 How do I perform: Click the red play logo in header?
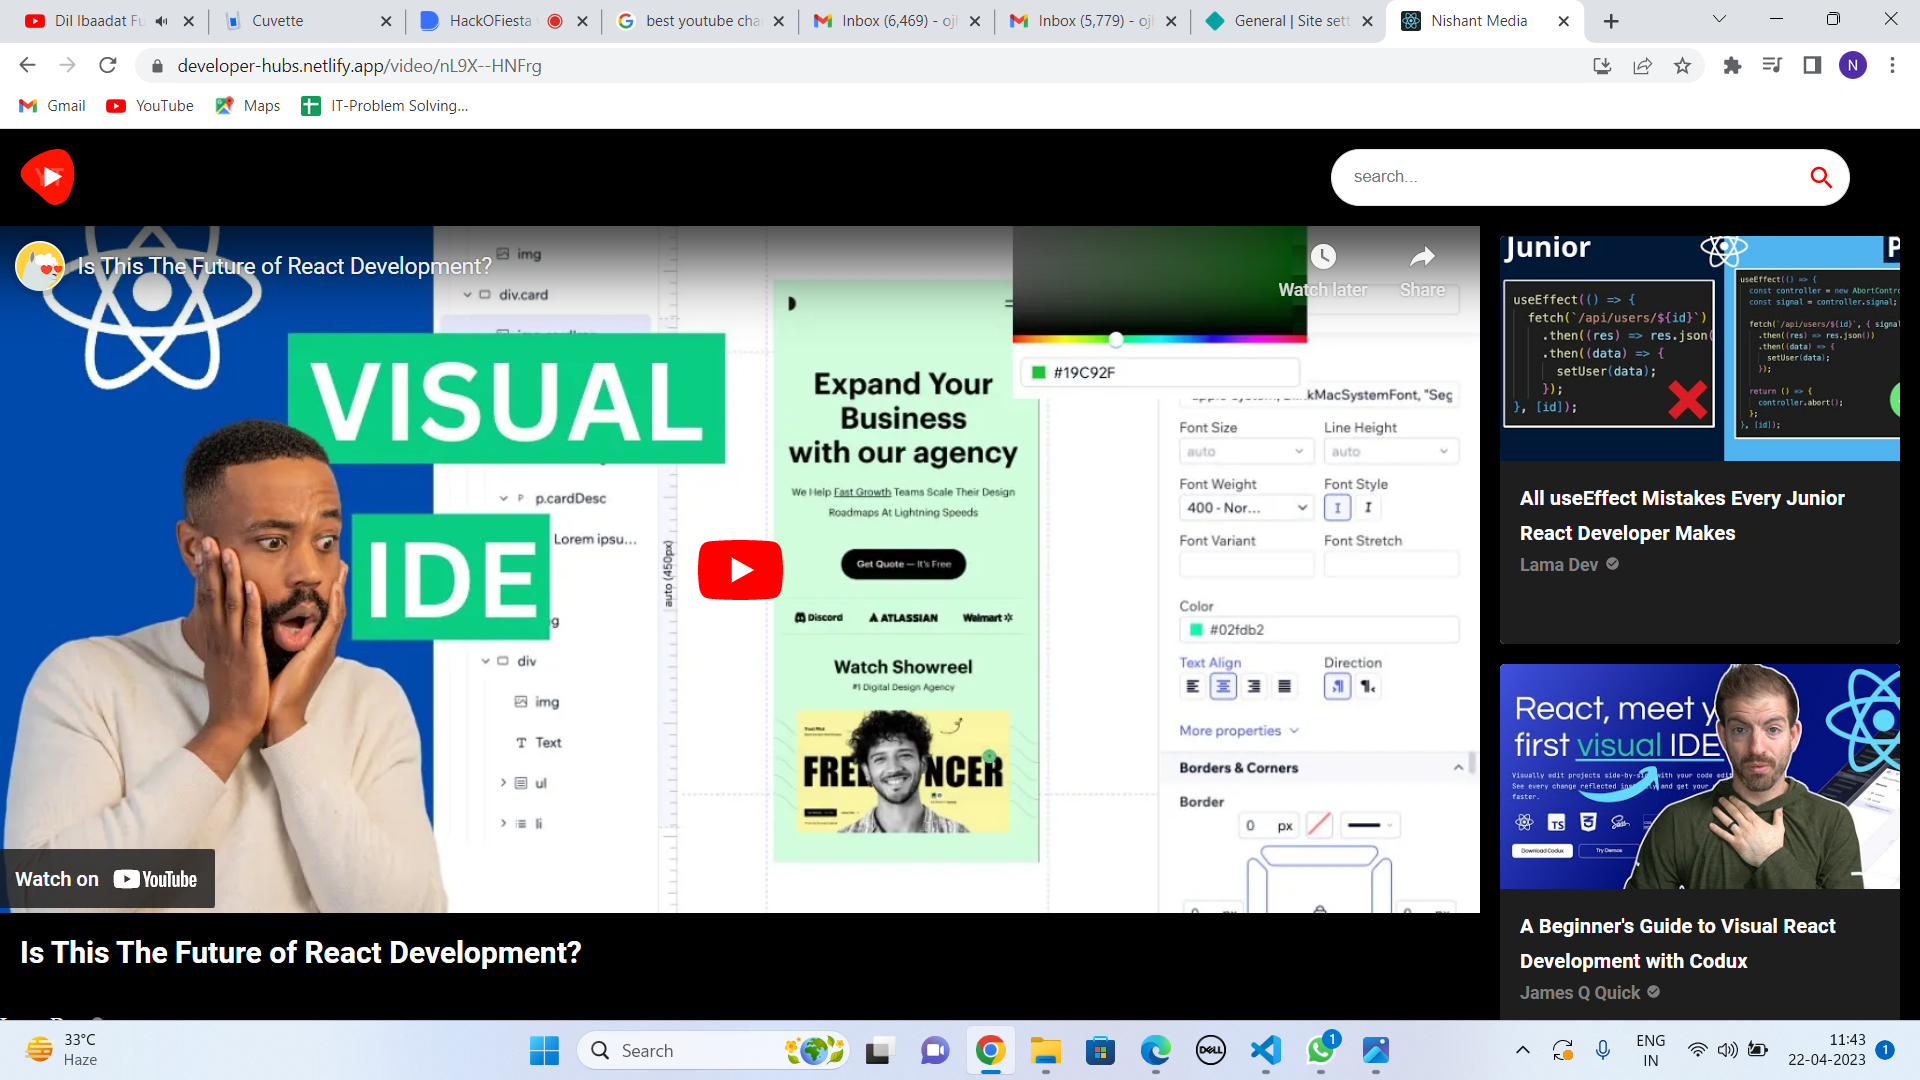[47, 177]
